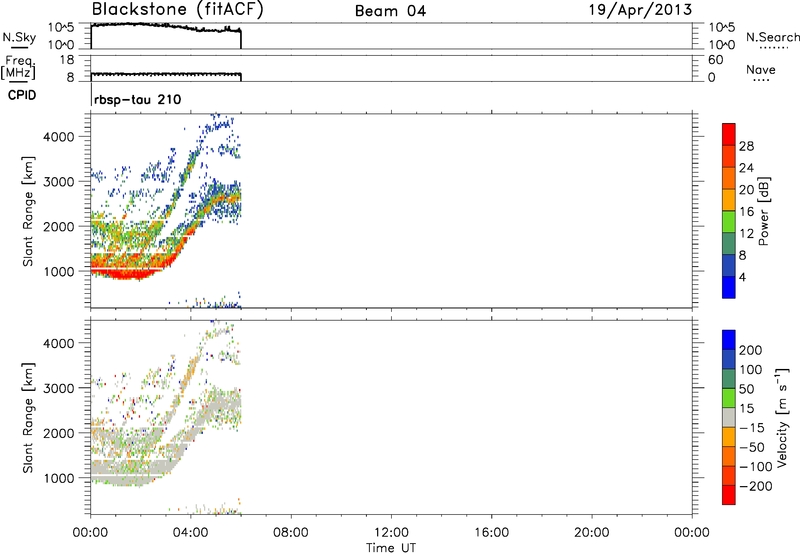Click the 'Nave' legend label
The image size is (800, 554).
[x=761, y=69]
